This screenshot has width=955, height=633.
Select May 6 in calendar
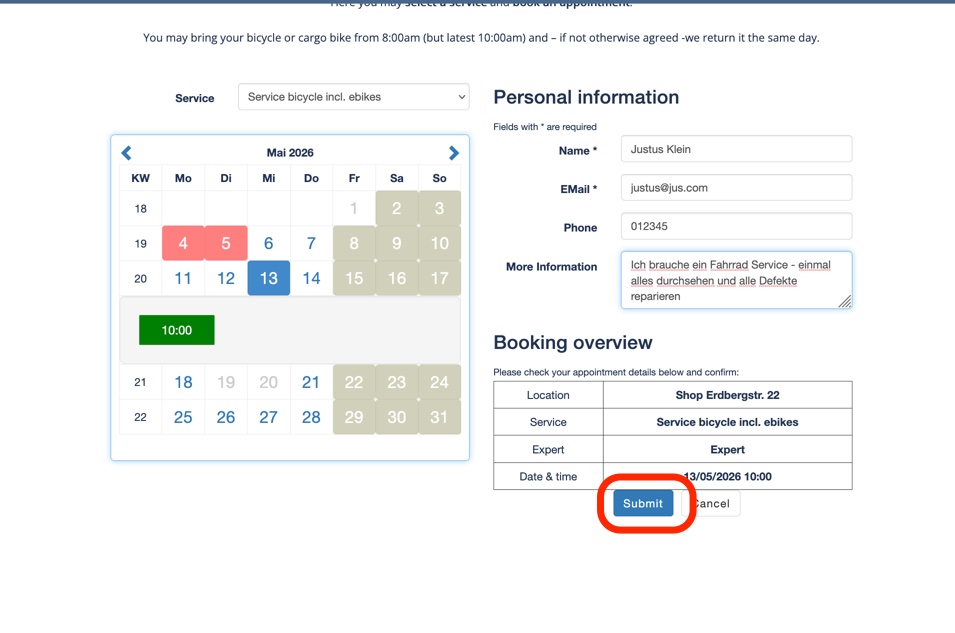(268, 243)
